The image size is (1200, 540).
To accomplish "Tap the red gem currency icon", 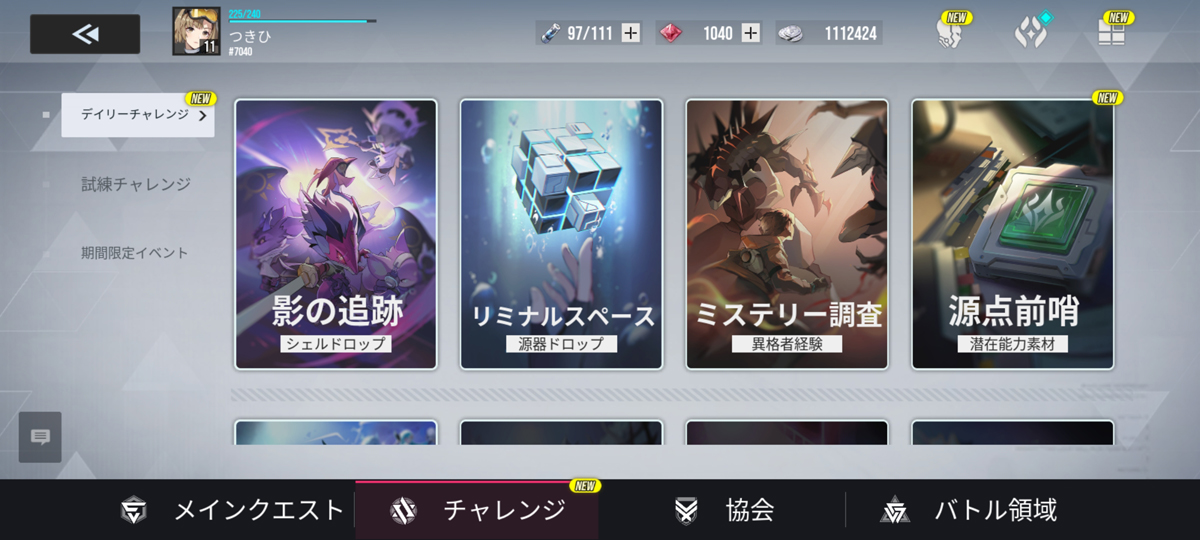I will 671,33.
